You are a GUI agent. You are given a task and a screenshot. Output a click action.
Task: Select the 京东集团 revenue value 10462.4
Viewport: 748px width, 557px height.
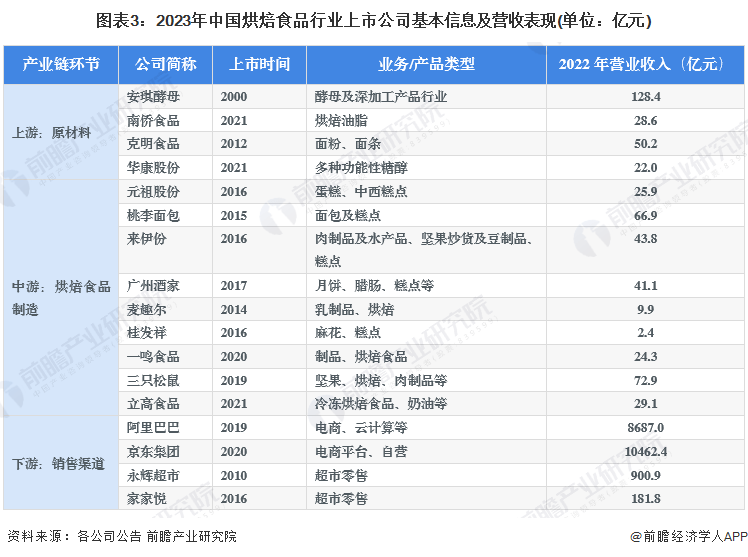point(643,451)
